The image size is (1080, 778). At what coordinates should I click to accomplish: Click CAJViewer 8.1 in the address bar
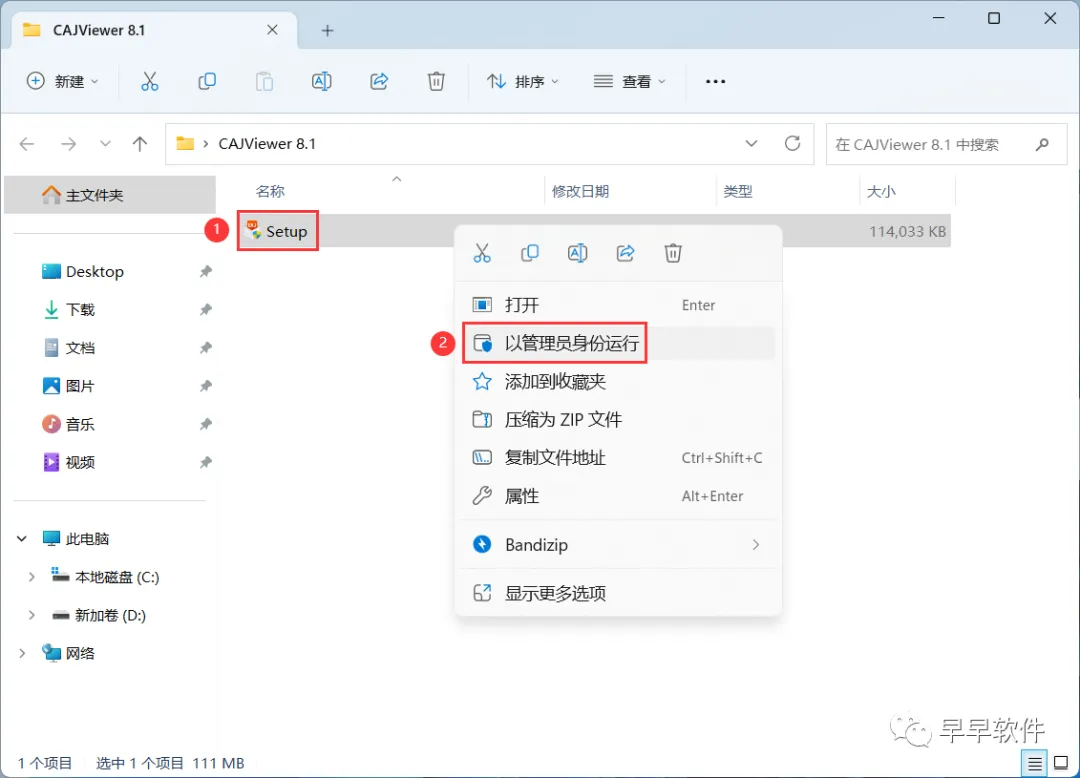click(x=267, y=144)
